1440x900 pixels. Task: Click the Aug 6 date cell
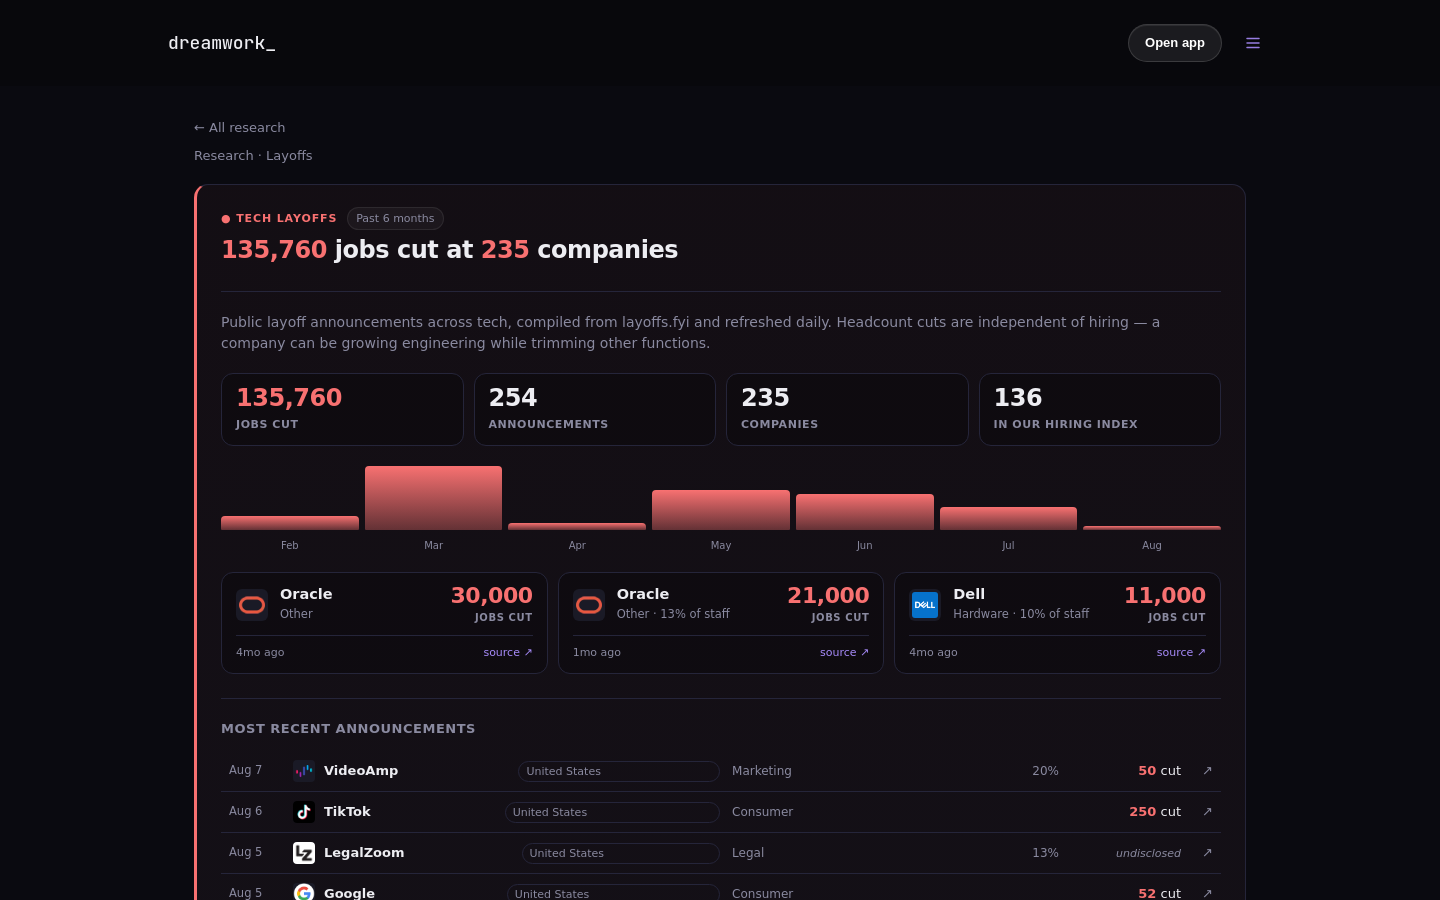[x=245, y=811]
